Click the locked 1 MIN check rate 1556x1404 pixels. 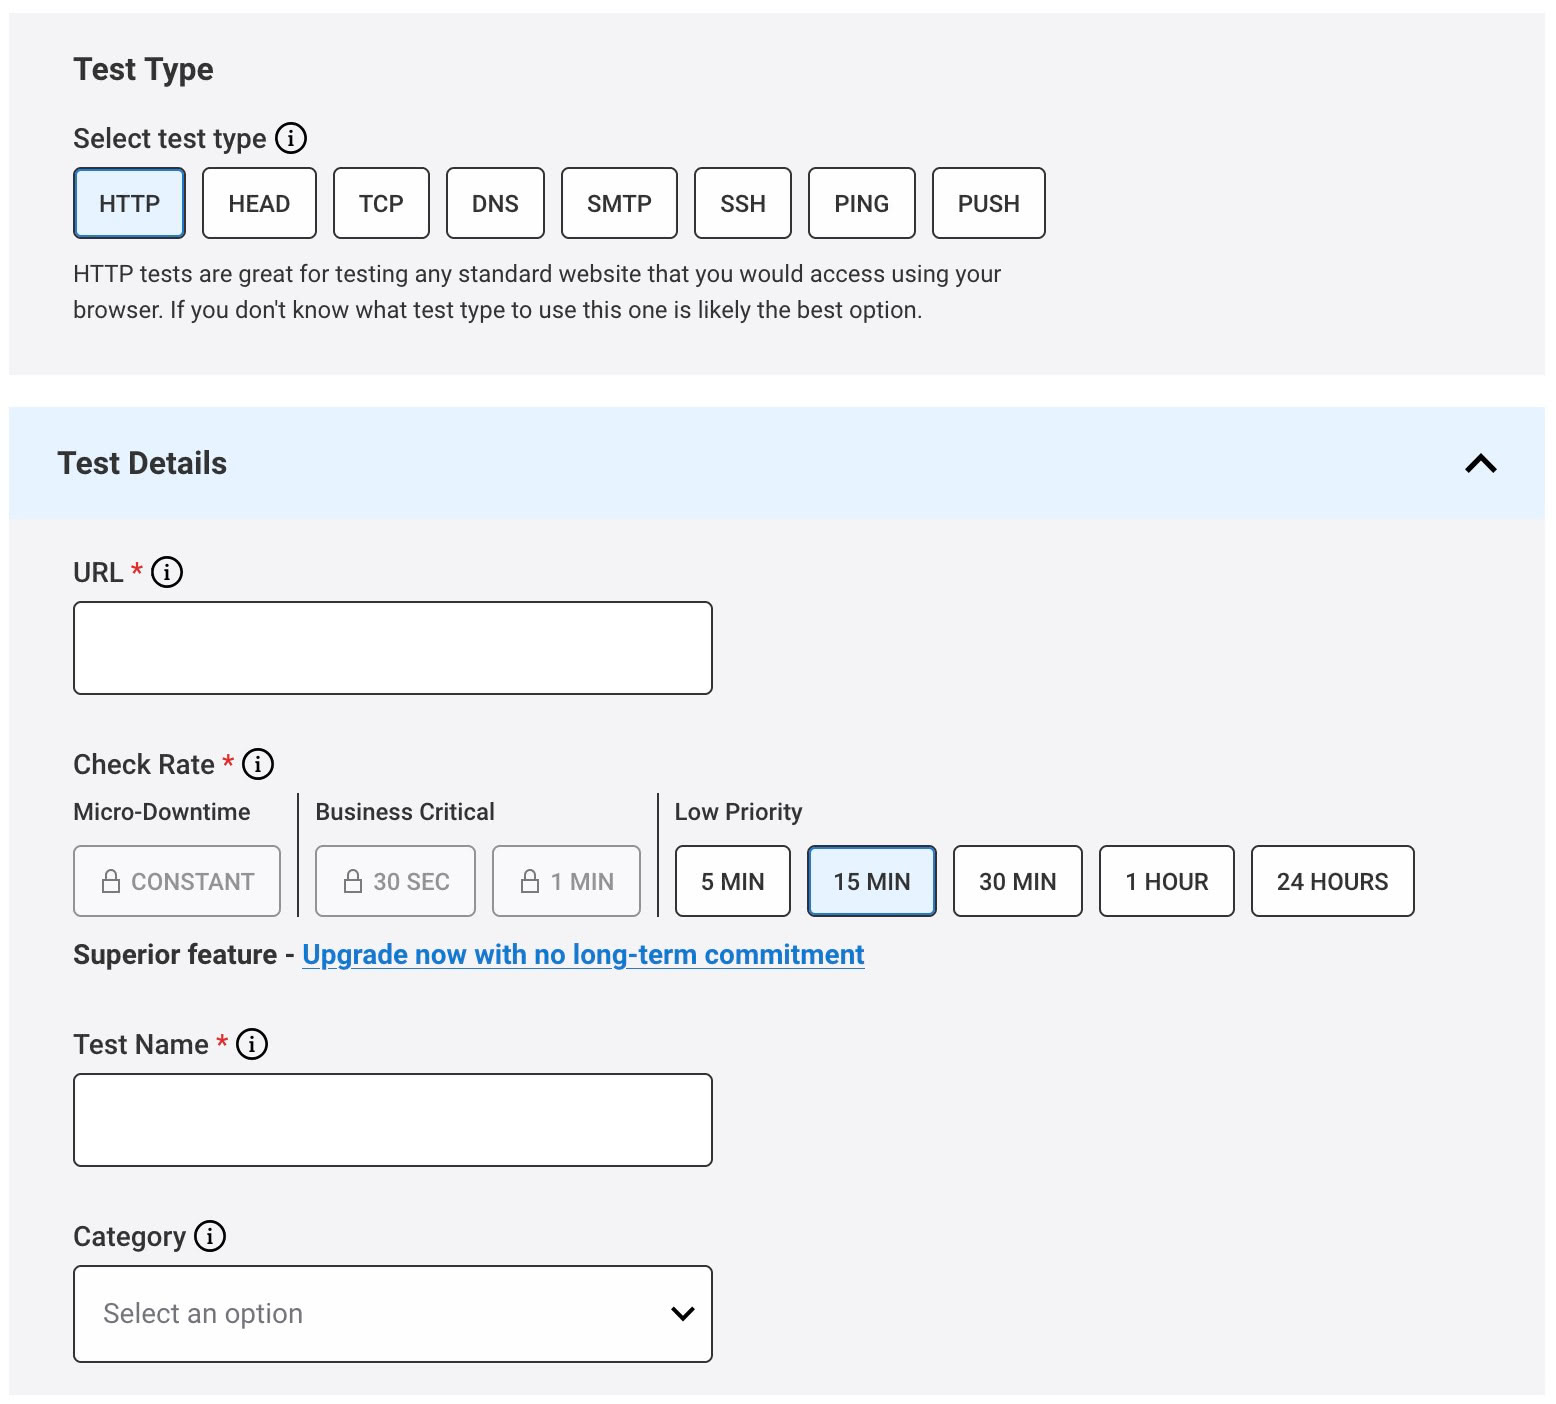tap(566, 881)
